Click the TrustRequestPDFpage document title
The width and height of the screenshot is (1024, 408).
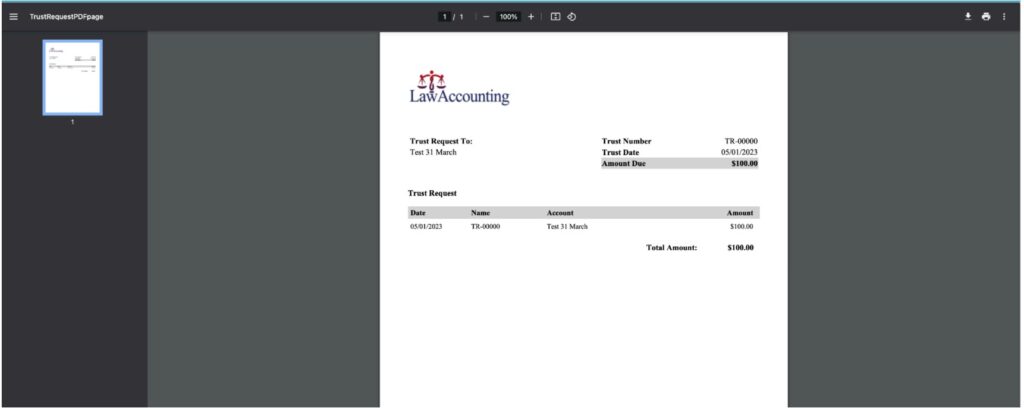tap(67, 17)
